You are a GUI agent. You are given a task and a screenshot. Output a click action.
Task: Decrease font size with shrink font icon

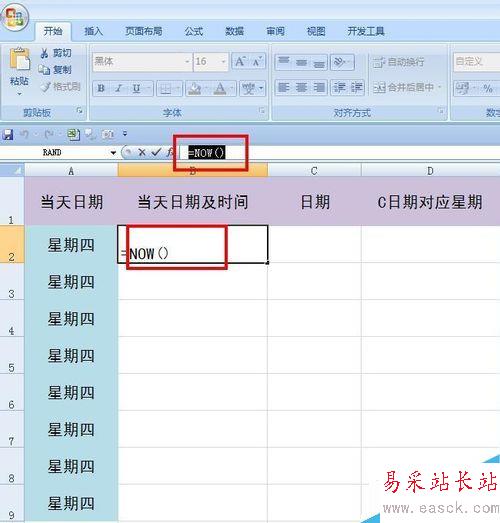(x=257, y=61)
